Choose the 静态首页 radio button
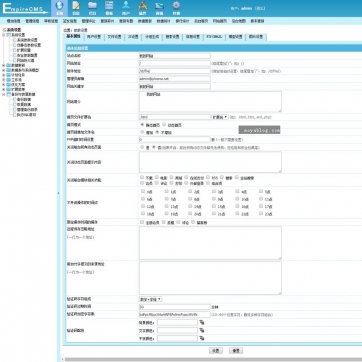Viewport: 362px width, 362px height. point(143,125)
